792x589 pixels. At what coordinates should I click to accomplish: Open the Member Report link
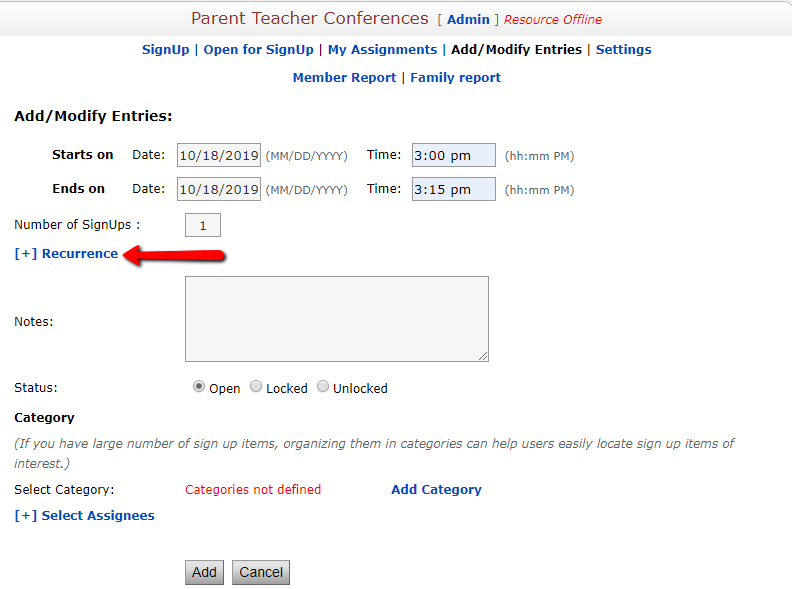(x=344, y=78)
